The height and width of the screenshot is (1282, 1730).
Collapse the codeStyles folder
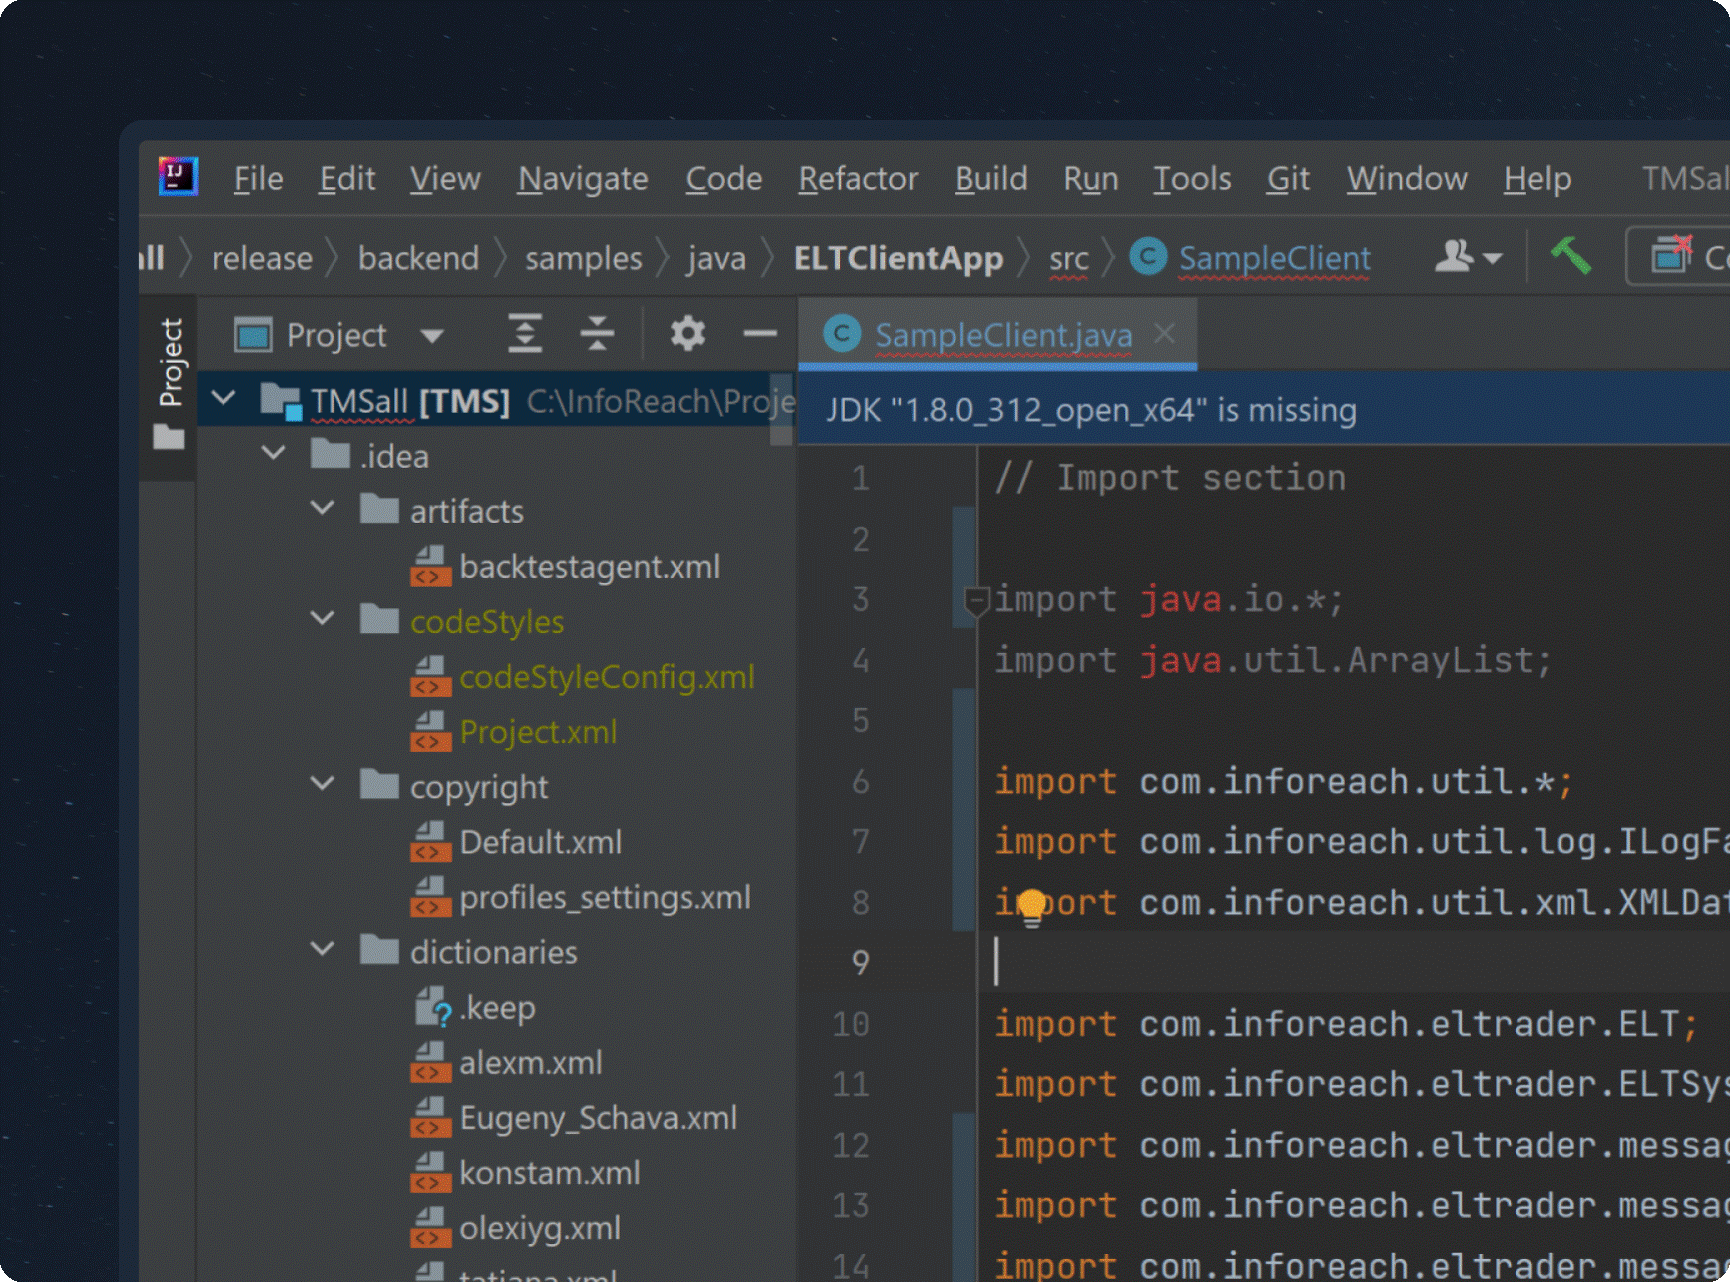(x=323, y=619)
